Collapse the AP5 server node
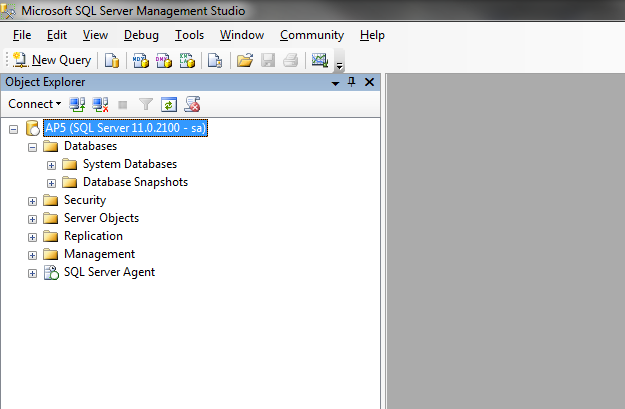Image resolution: width=625 pixels, height=409 pixels. click(14, 129)
